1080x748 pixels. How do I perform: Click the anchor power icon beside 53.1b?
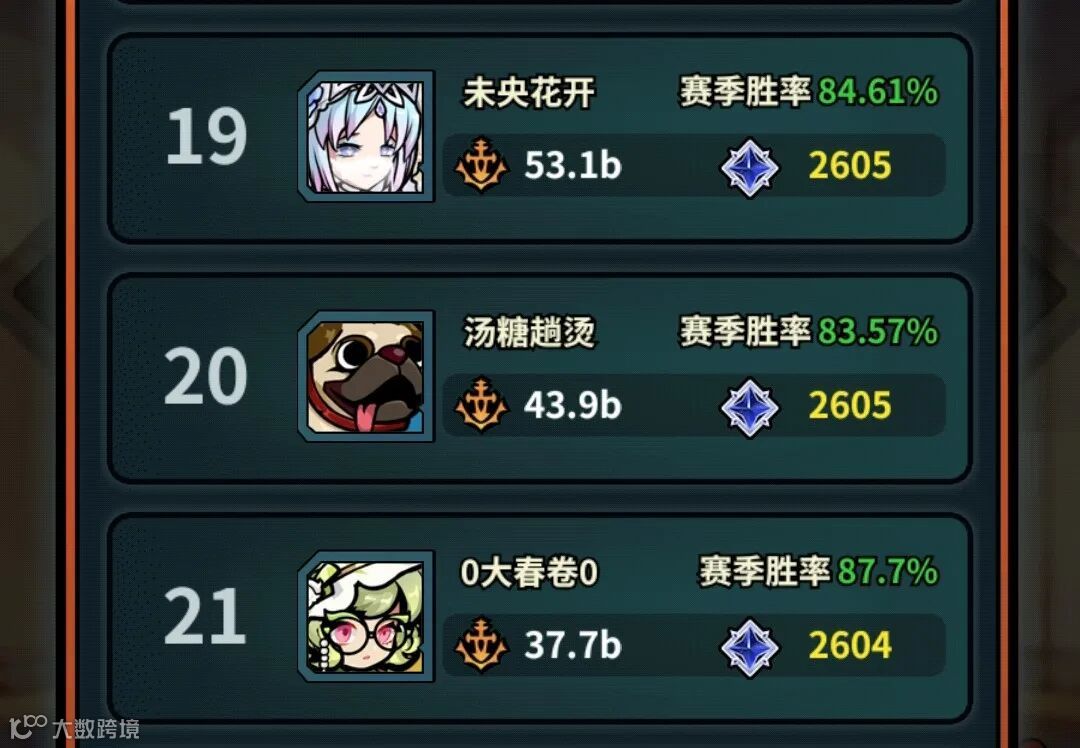coord(481,164)
